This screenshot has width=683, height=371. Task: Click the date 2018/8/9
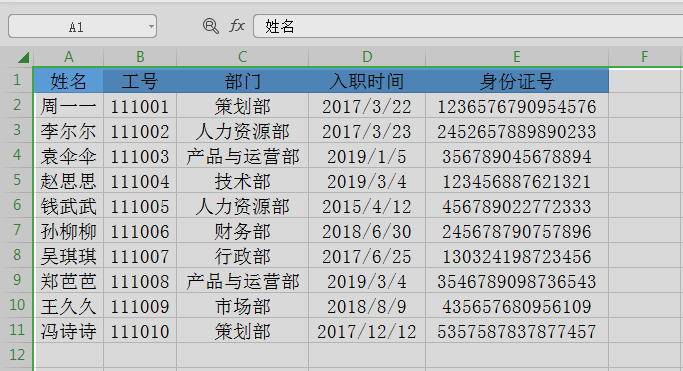pos(367,306)
